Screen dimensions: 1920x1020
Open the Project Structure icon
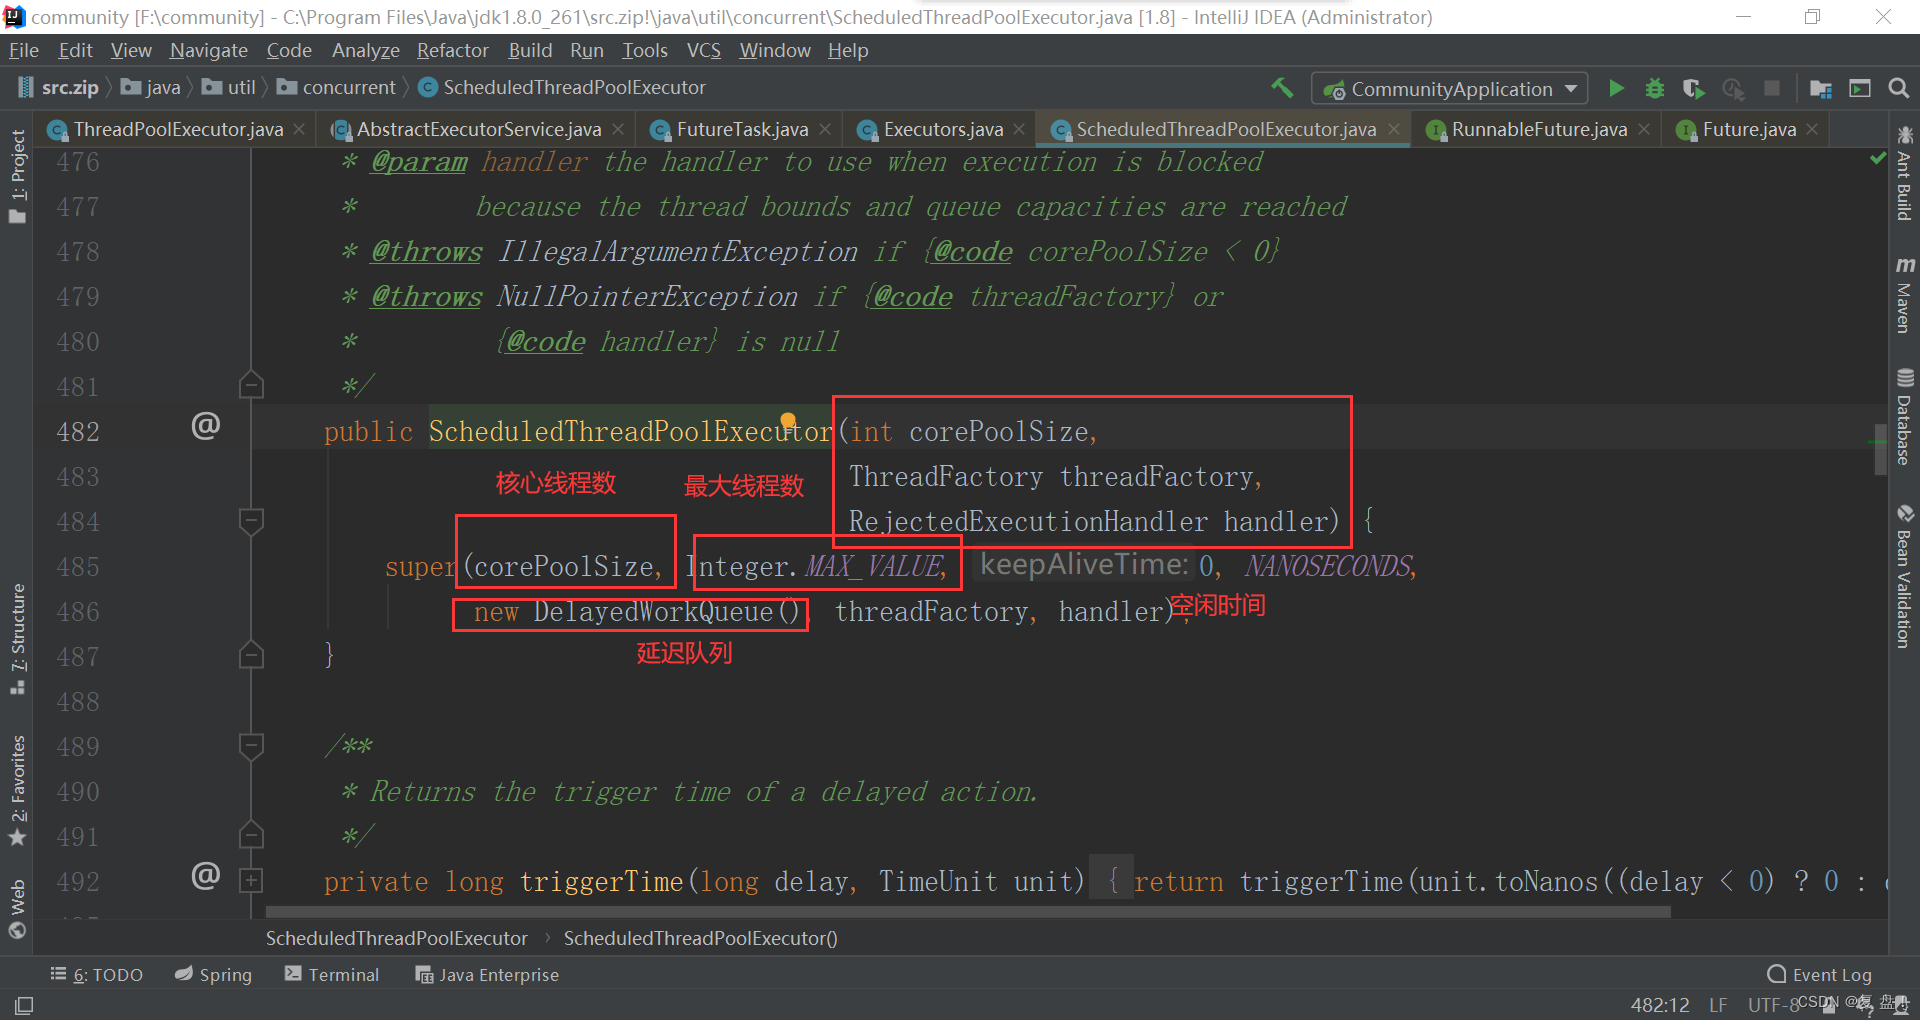1821,88
